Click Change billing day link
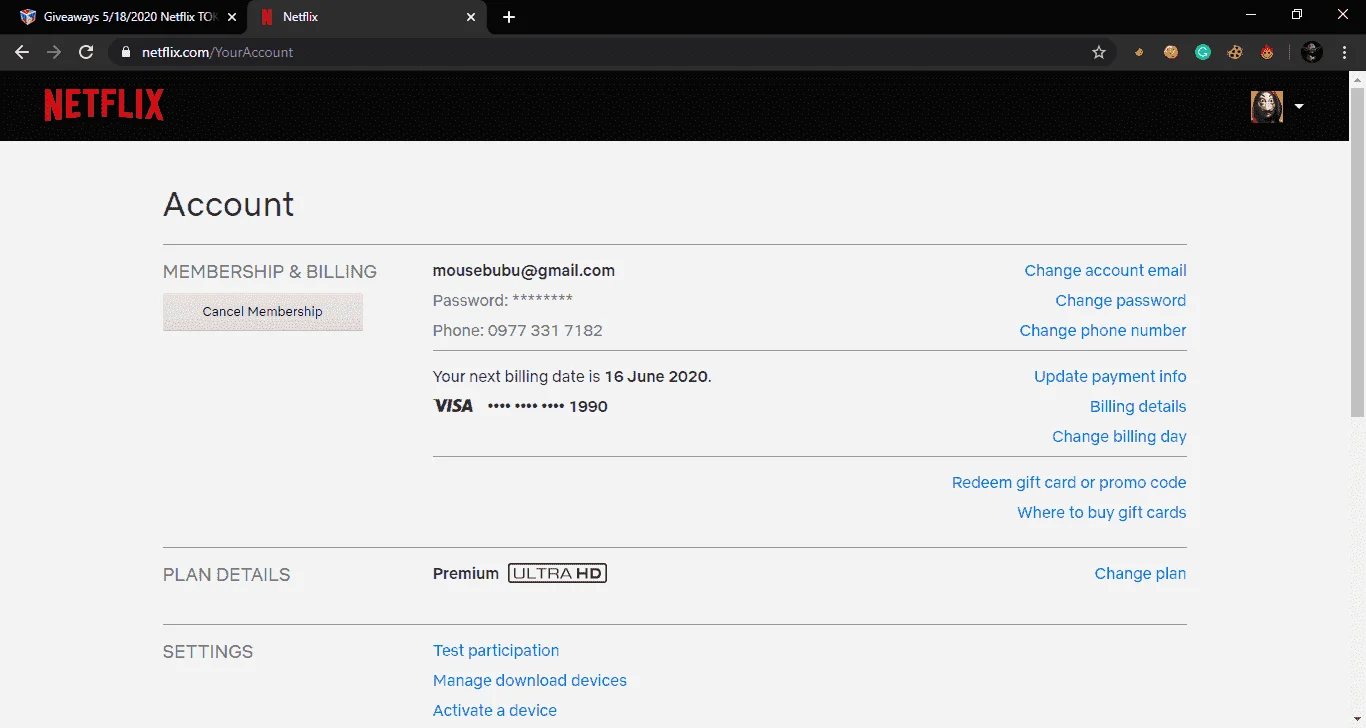This screenshot has width=1366, height=728. 1119,437
